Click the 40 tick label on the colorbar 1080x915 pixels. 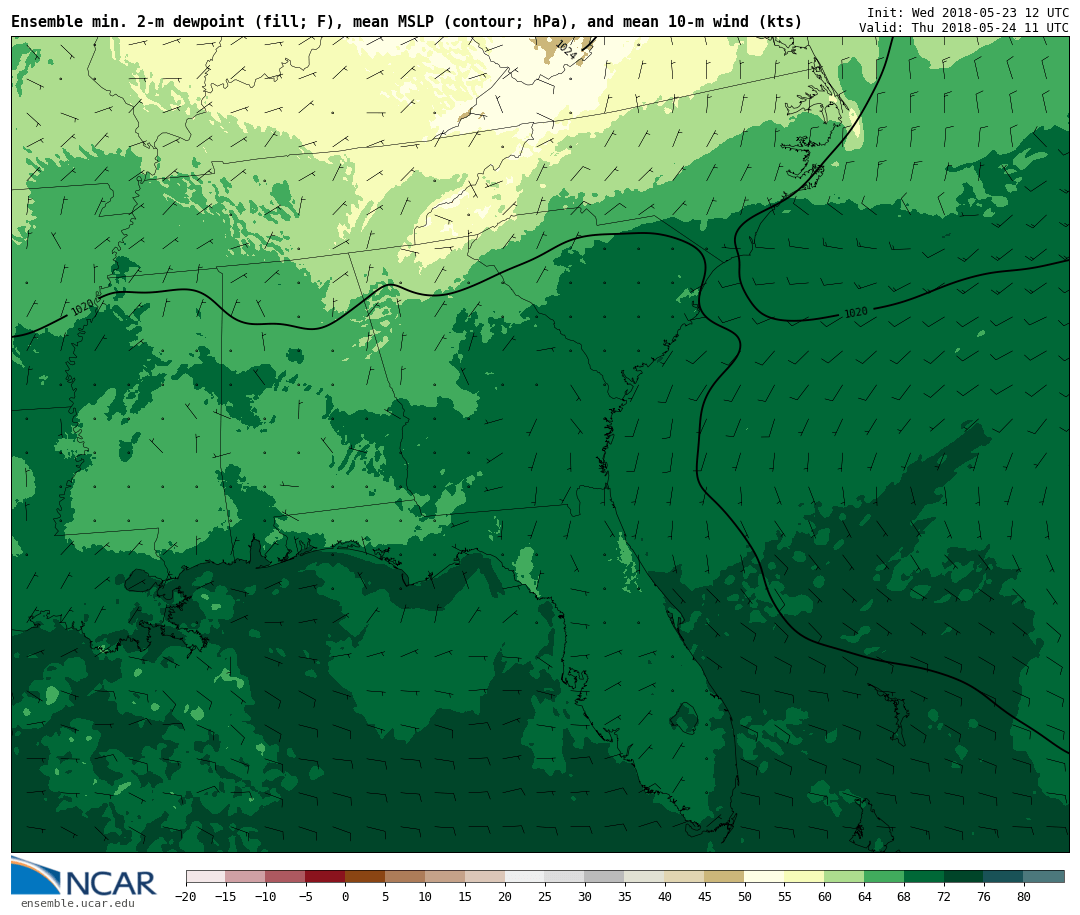coord(665,896)
